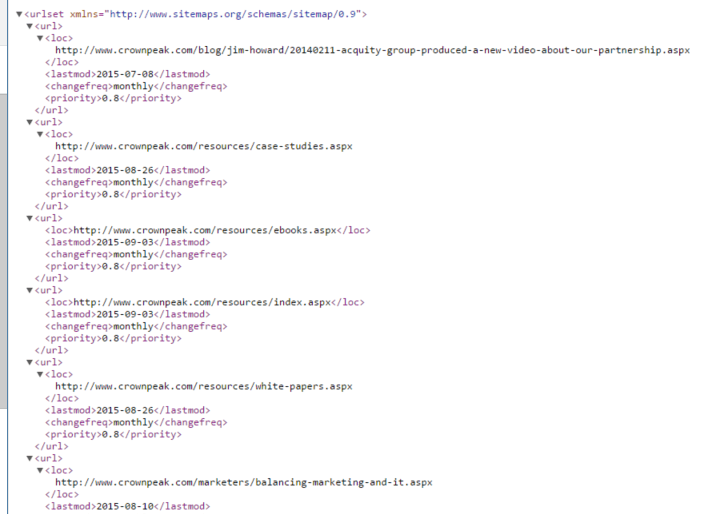Collapse the url node containing ebooks.aspx
This screenshot has width=717, height=514.
click(29, 218)
